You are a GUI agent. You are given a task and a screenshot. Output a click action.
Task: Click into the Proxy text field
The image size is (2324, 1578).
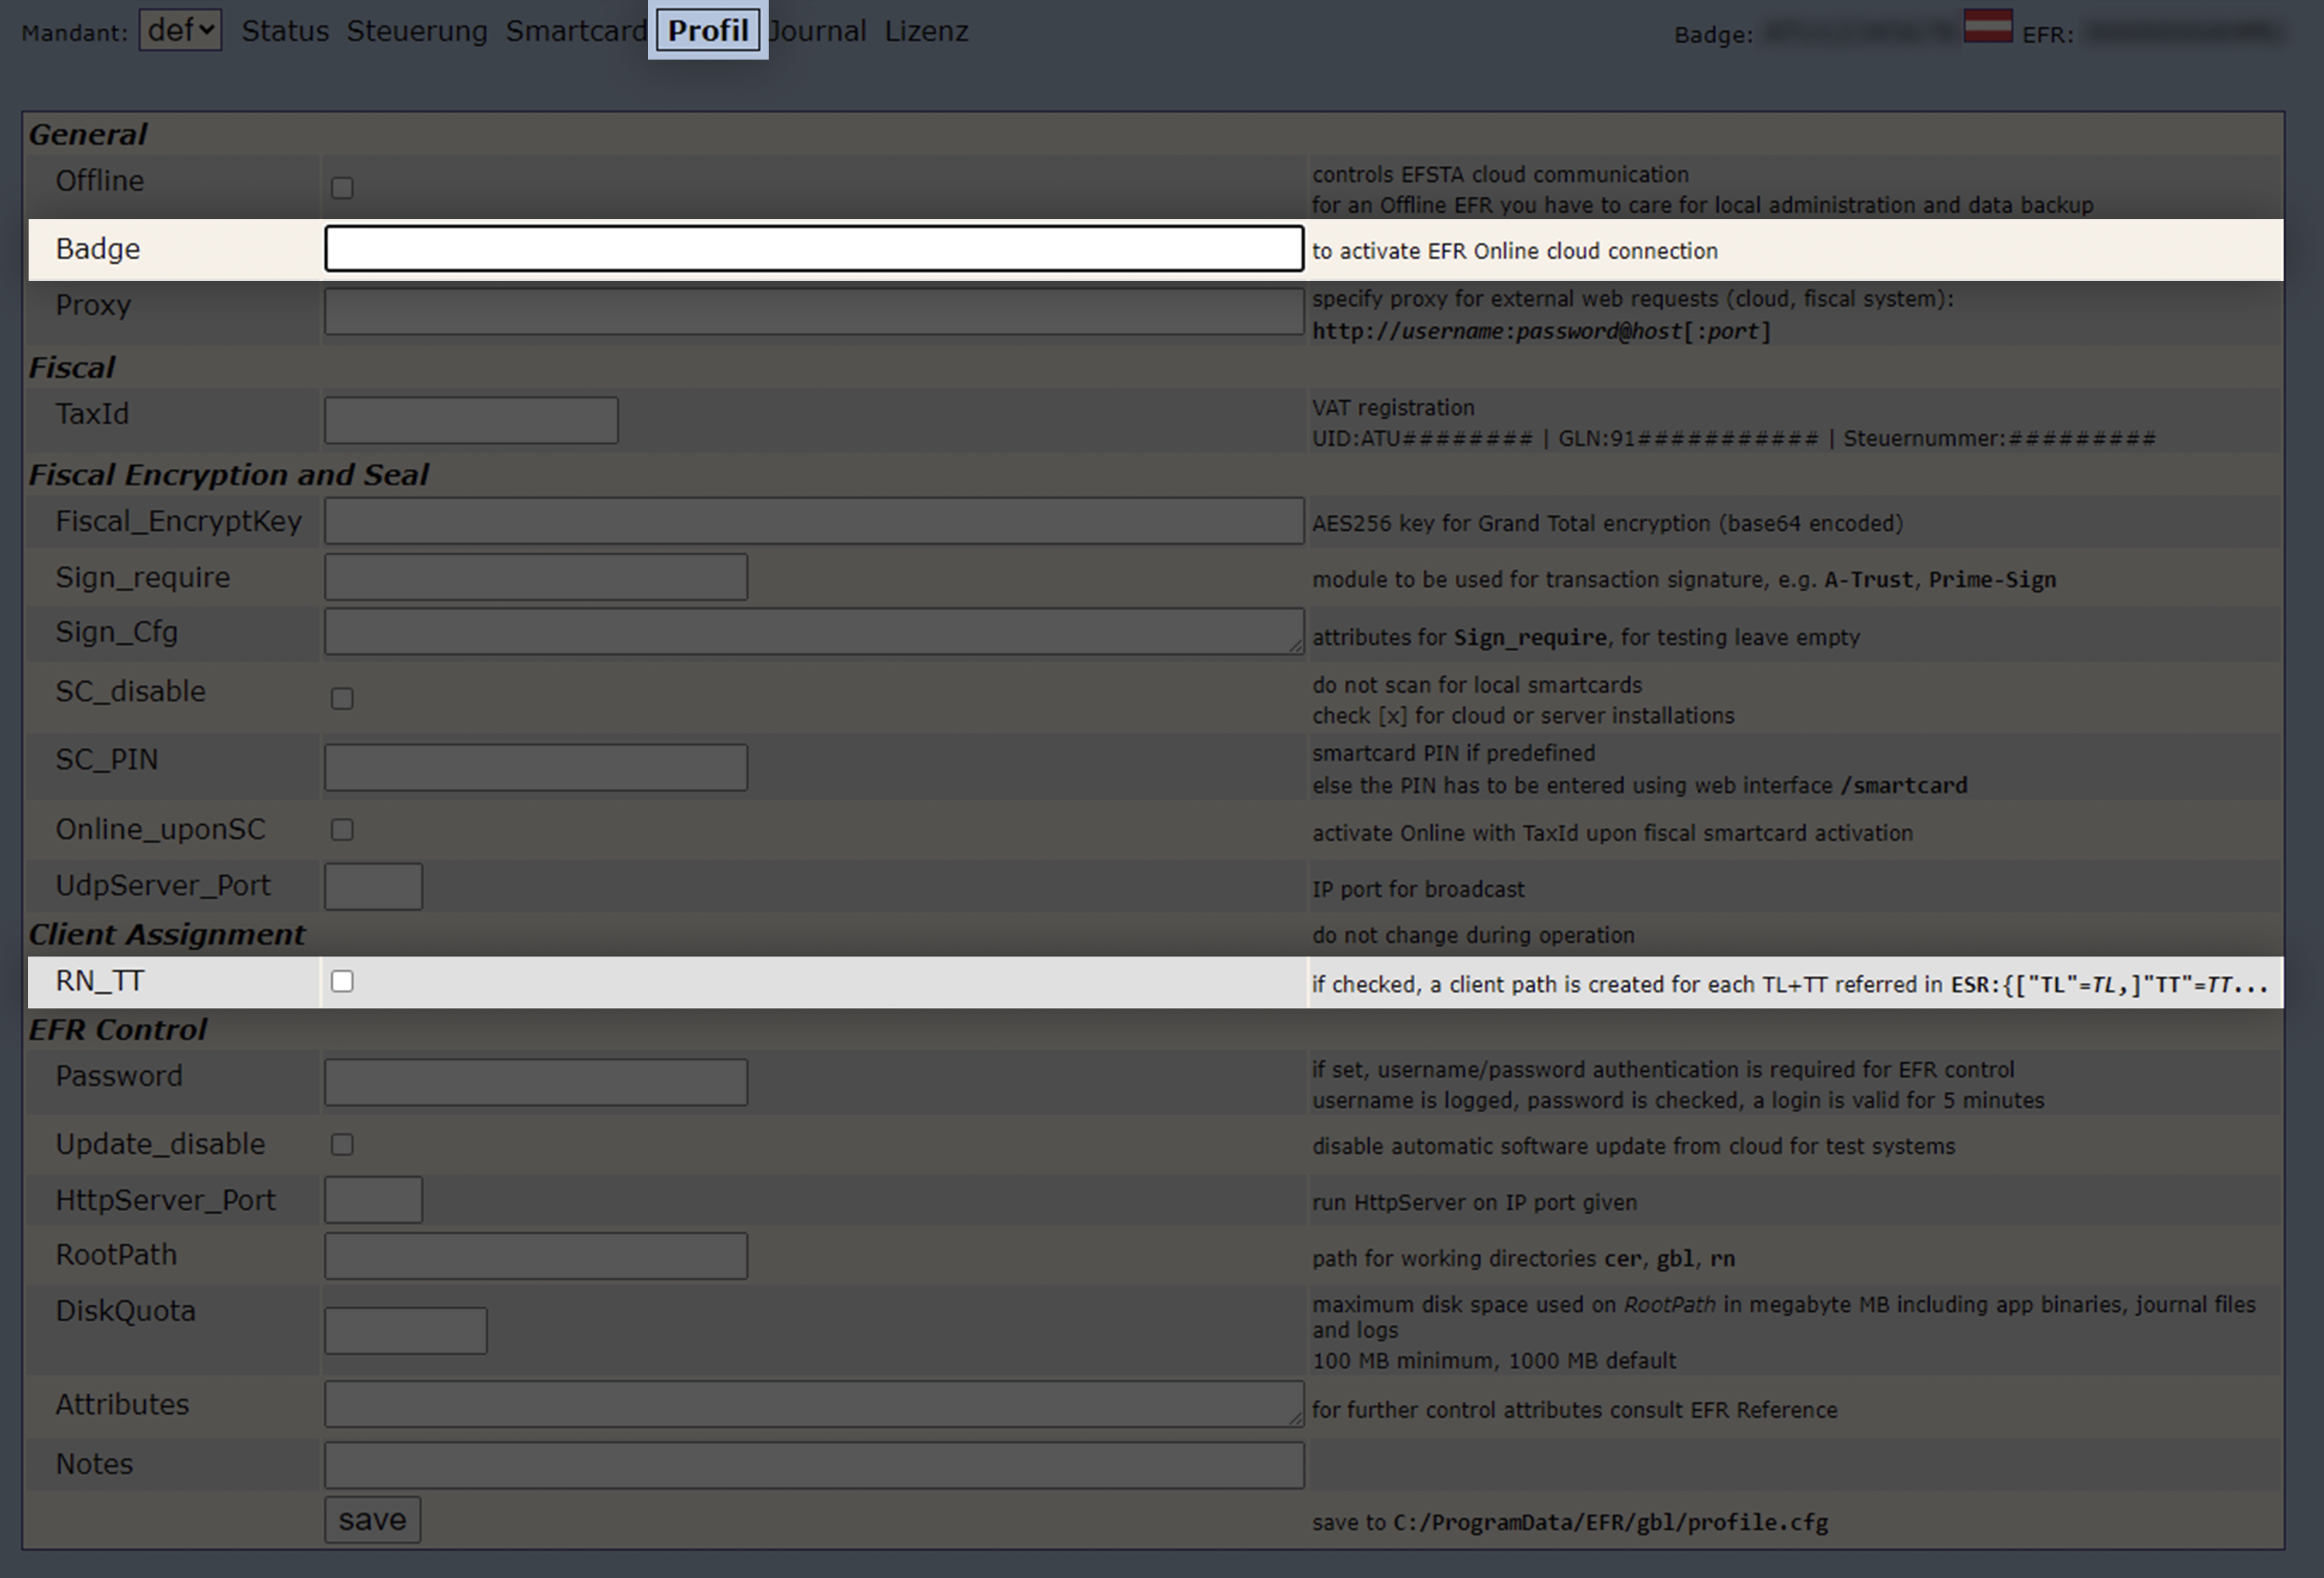pos(813,311)
